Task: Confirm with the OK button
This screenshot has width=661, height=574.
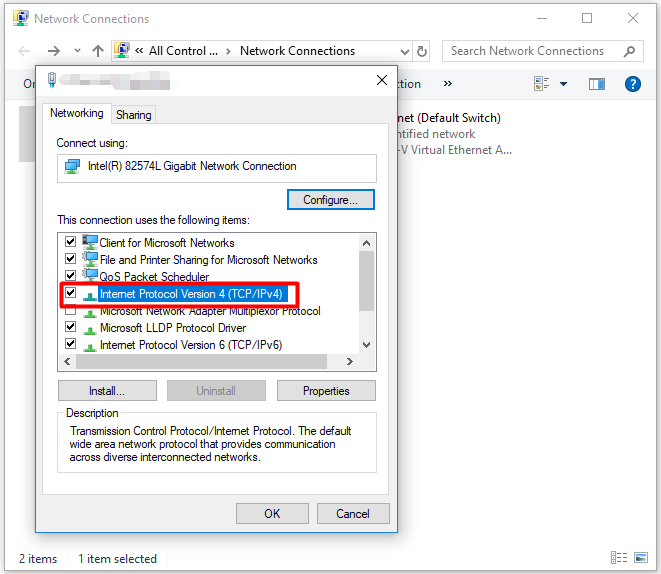Action: pyautogui.click(x=272, y=513)
